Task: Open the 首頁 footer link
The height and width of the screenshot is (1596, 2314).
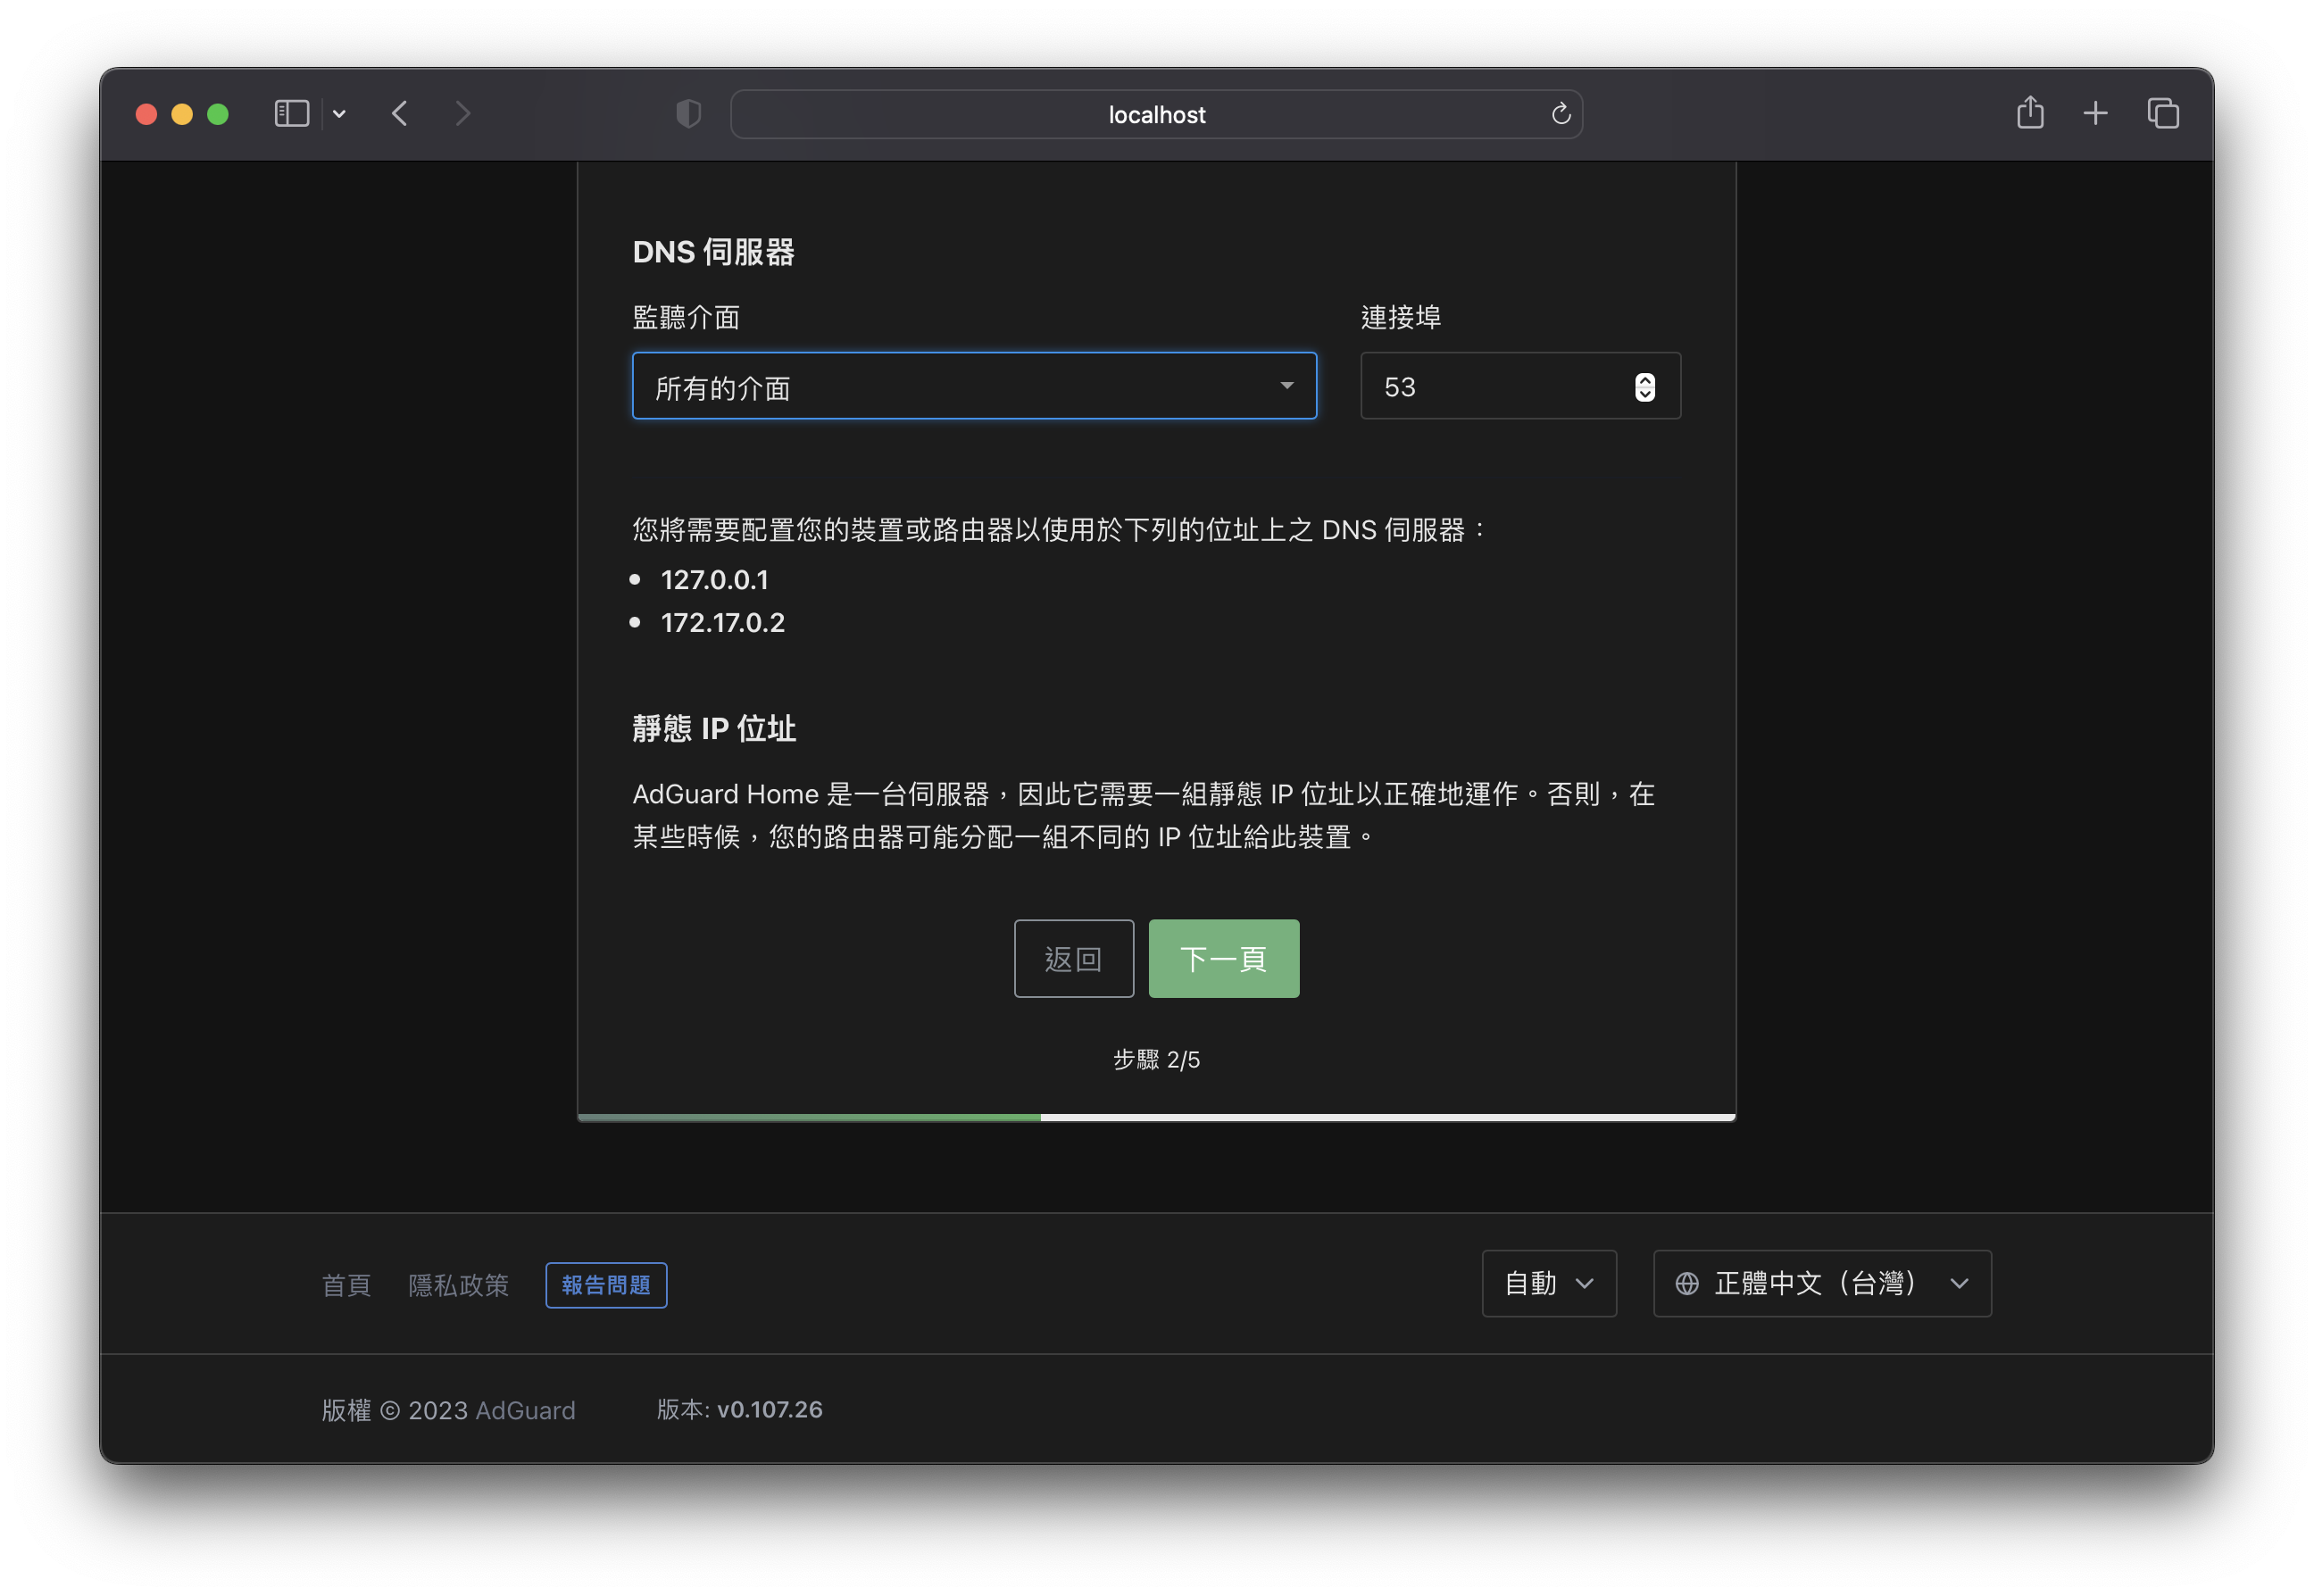Action: click(346, 1285)
